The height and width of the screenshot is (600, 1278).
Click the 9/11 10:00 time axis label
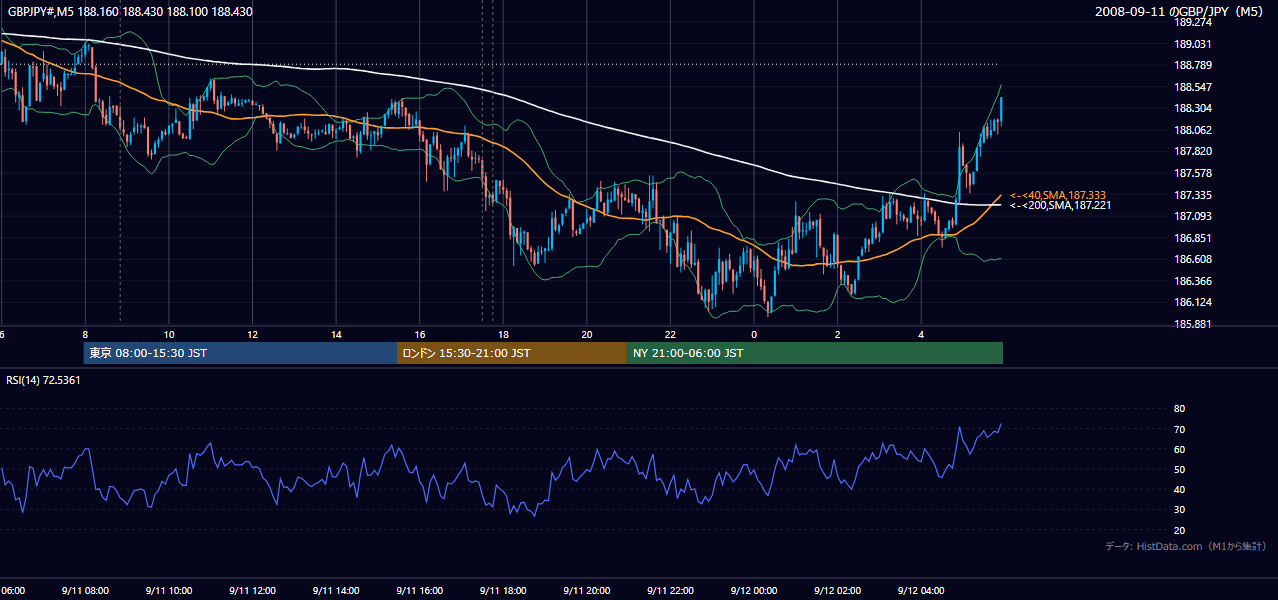coord(168,590)
